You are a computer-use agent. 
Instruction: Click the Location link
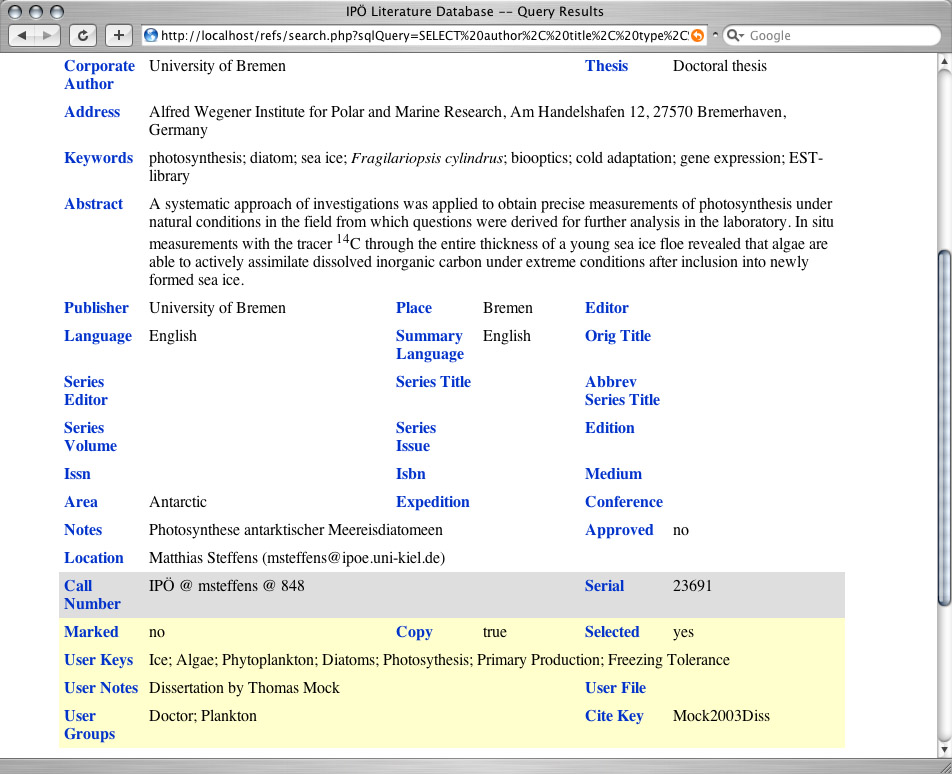(94, 558)
